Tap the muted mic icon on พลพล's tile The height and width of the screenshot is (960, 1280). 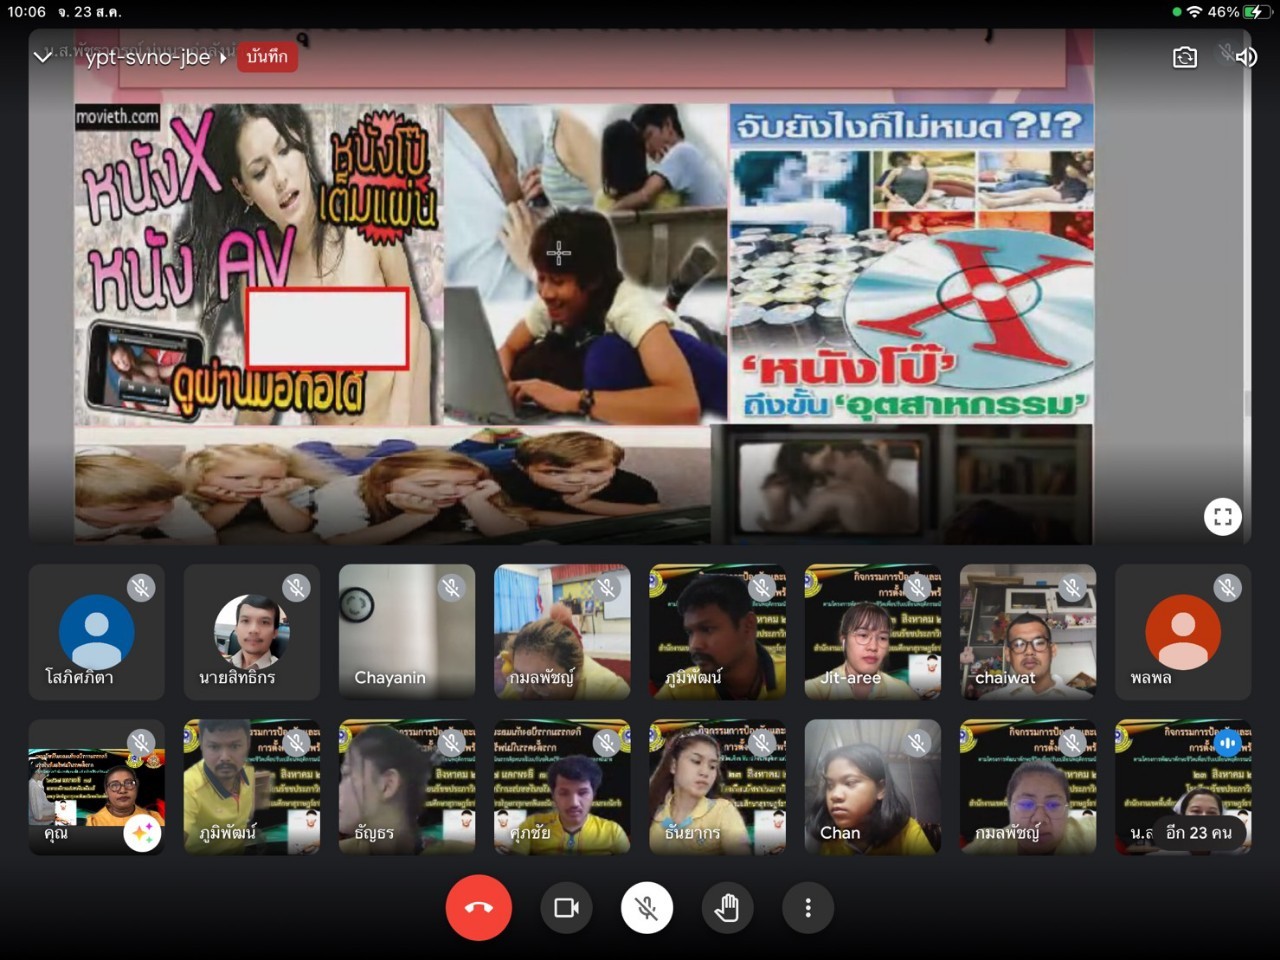1227,588
